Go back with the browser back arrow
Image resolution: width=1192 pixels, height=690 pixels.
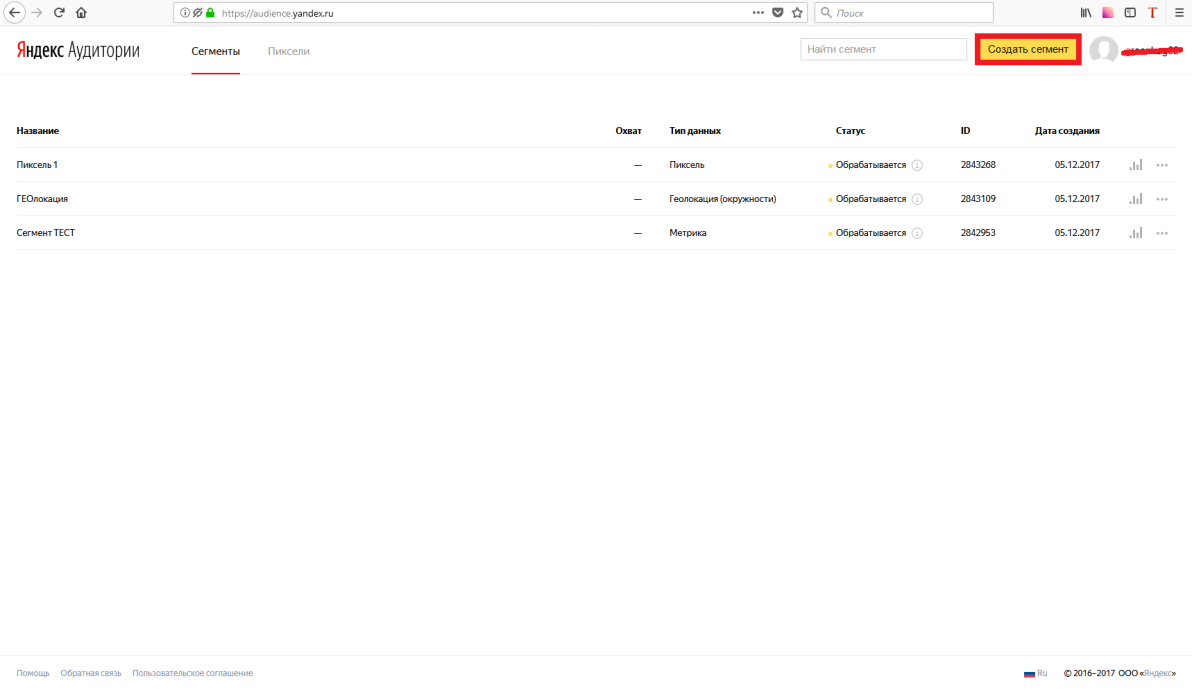tap(14, 13)
